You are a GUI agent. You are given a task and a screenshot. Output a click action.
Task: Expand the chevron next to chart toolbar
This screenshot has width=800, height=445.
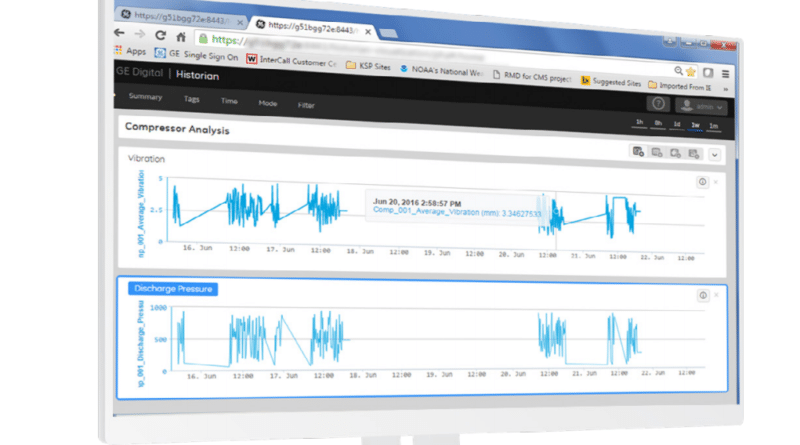point(715,154)
